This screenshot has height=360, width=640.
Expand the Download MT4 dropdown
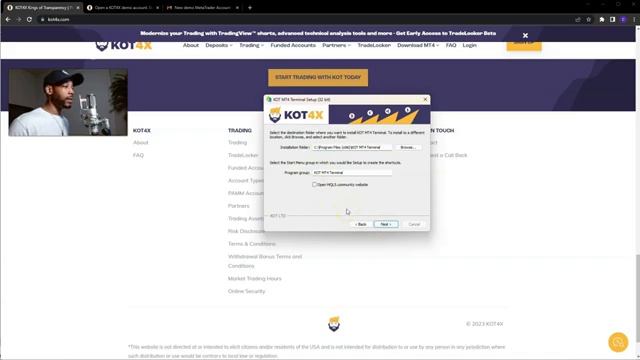[418, 45]
